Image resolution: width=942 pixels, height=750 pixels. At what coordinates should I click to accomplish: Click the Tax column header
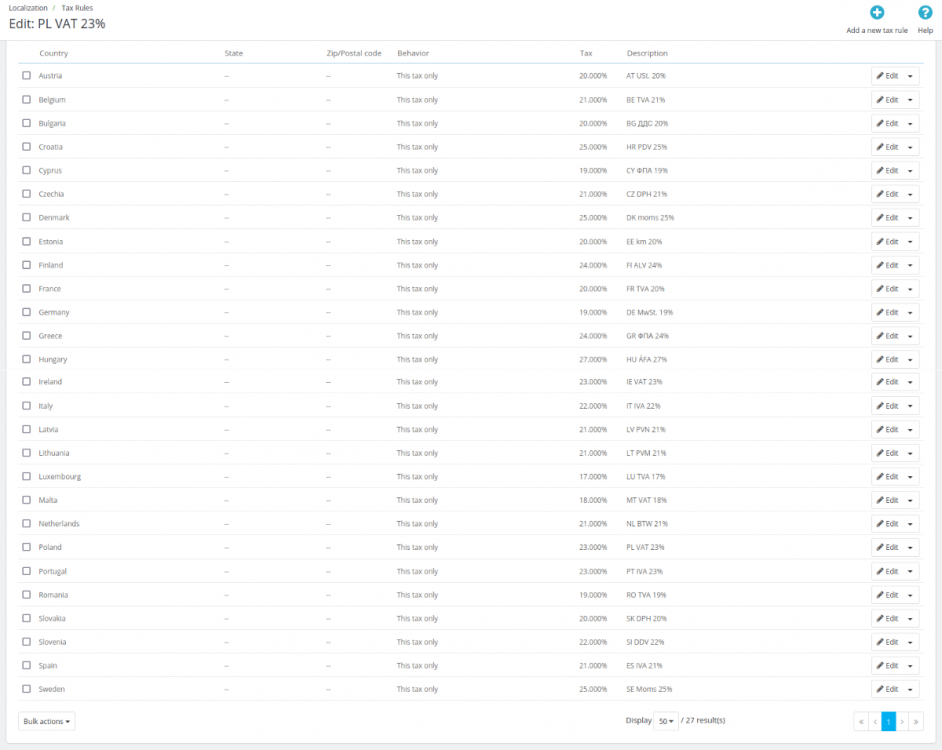coord(586,53)
